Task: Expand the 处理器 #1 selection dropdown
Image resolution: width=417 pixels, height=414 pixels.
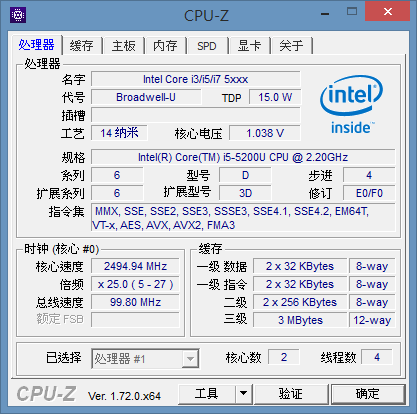Action: click(x=190, y=359)
